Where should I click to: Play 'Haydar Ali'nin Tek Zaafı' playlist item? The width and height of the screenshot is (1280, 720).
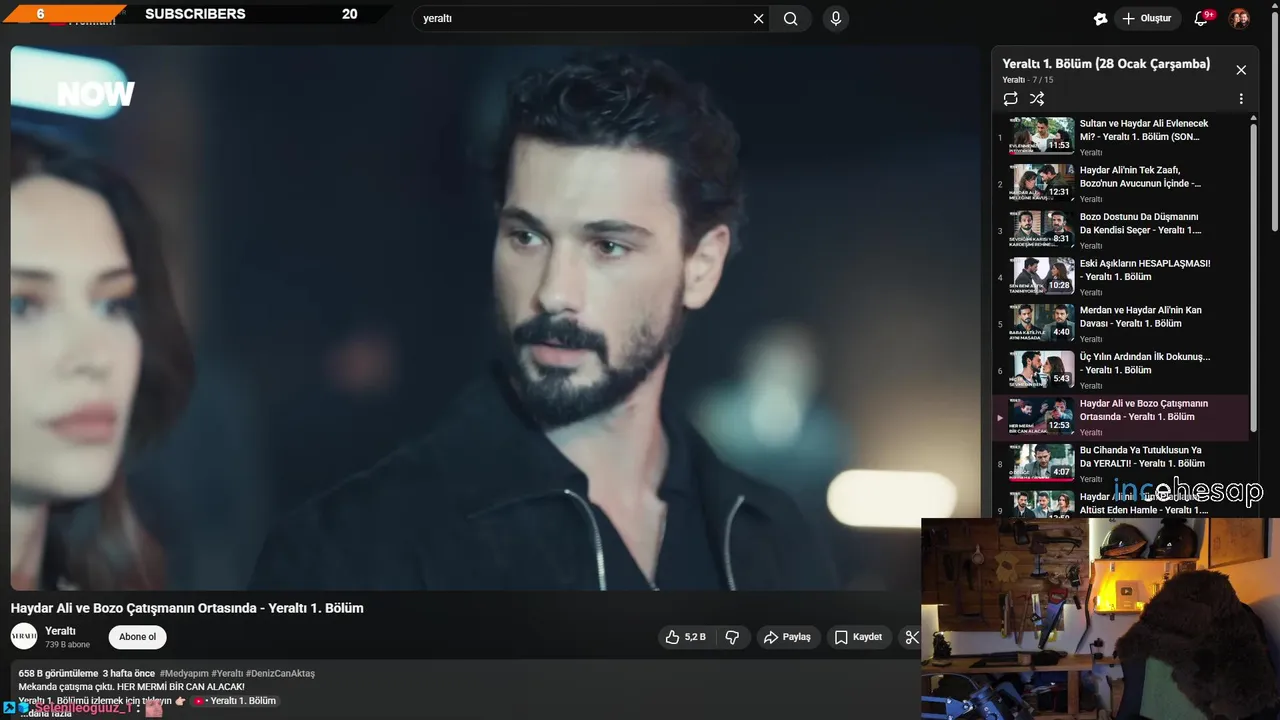point(1120,184)
